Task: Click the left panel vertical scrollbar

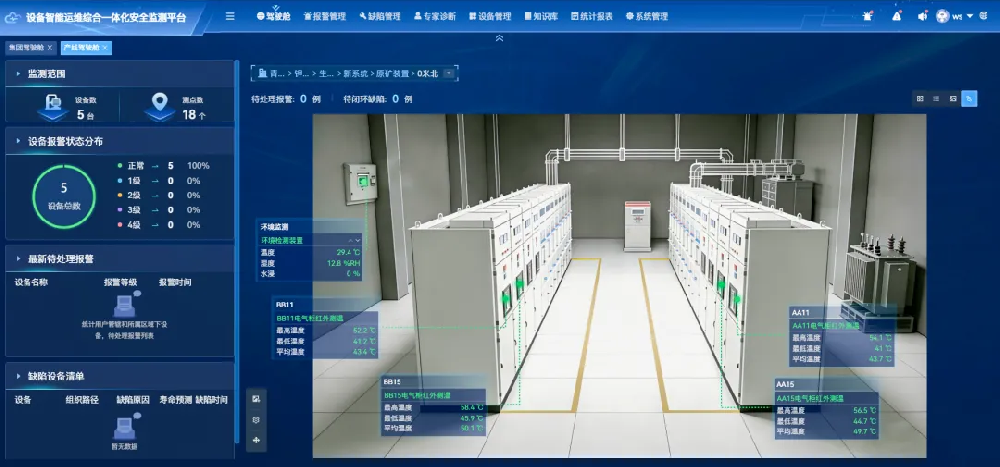Action: (237, 252)
